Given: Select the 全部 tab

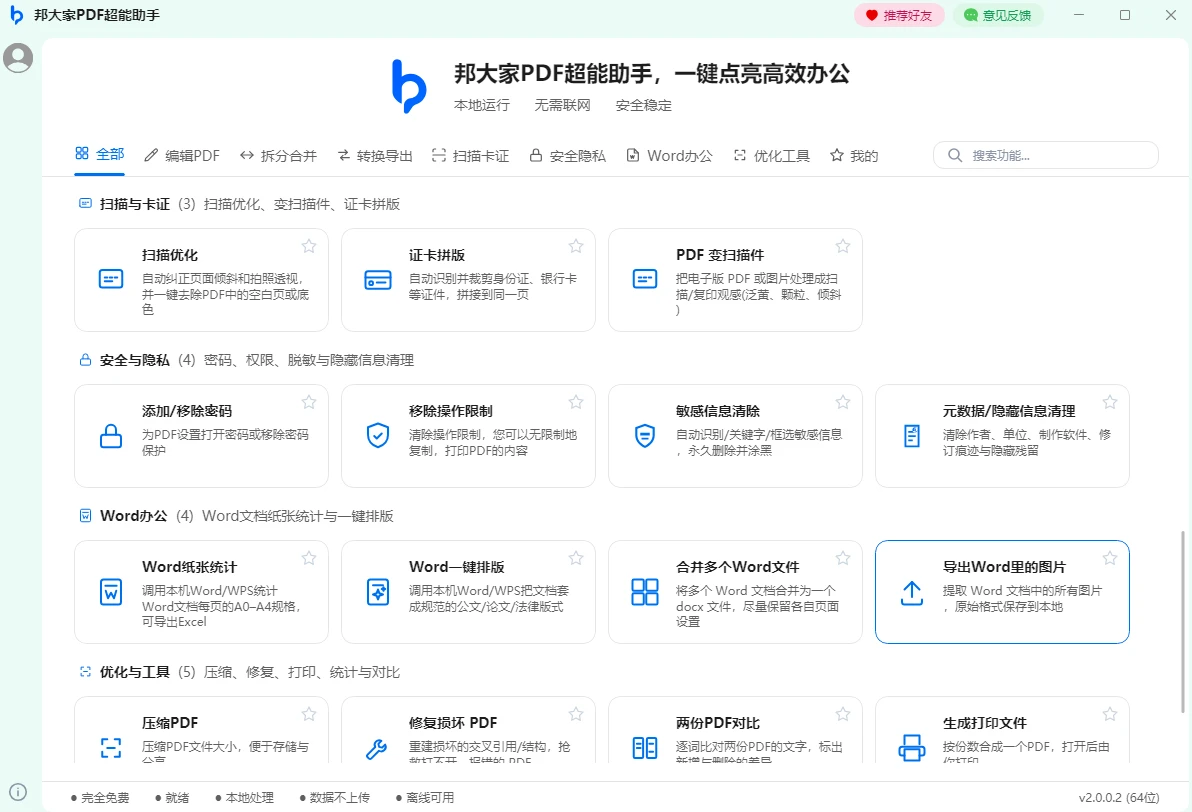Looking at the screenshot, I should 100,154.
